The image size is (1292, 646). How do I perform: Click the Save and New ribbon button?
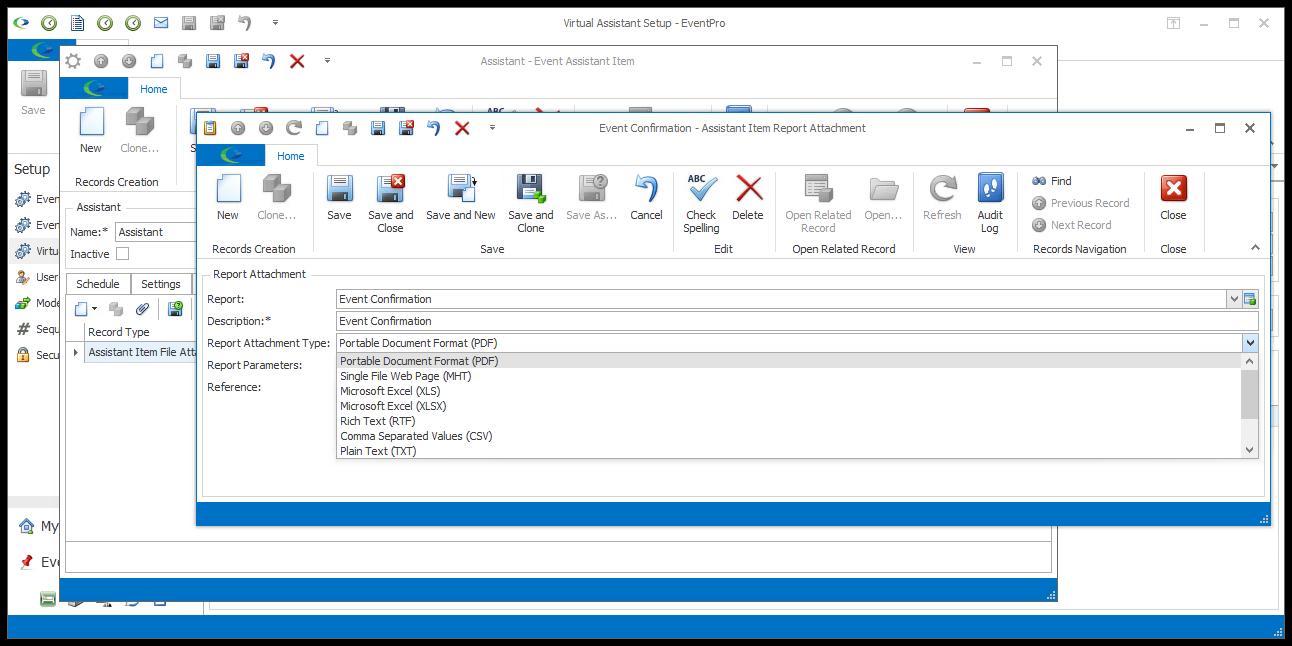point(461,197)
